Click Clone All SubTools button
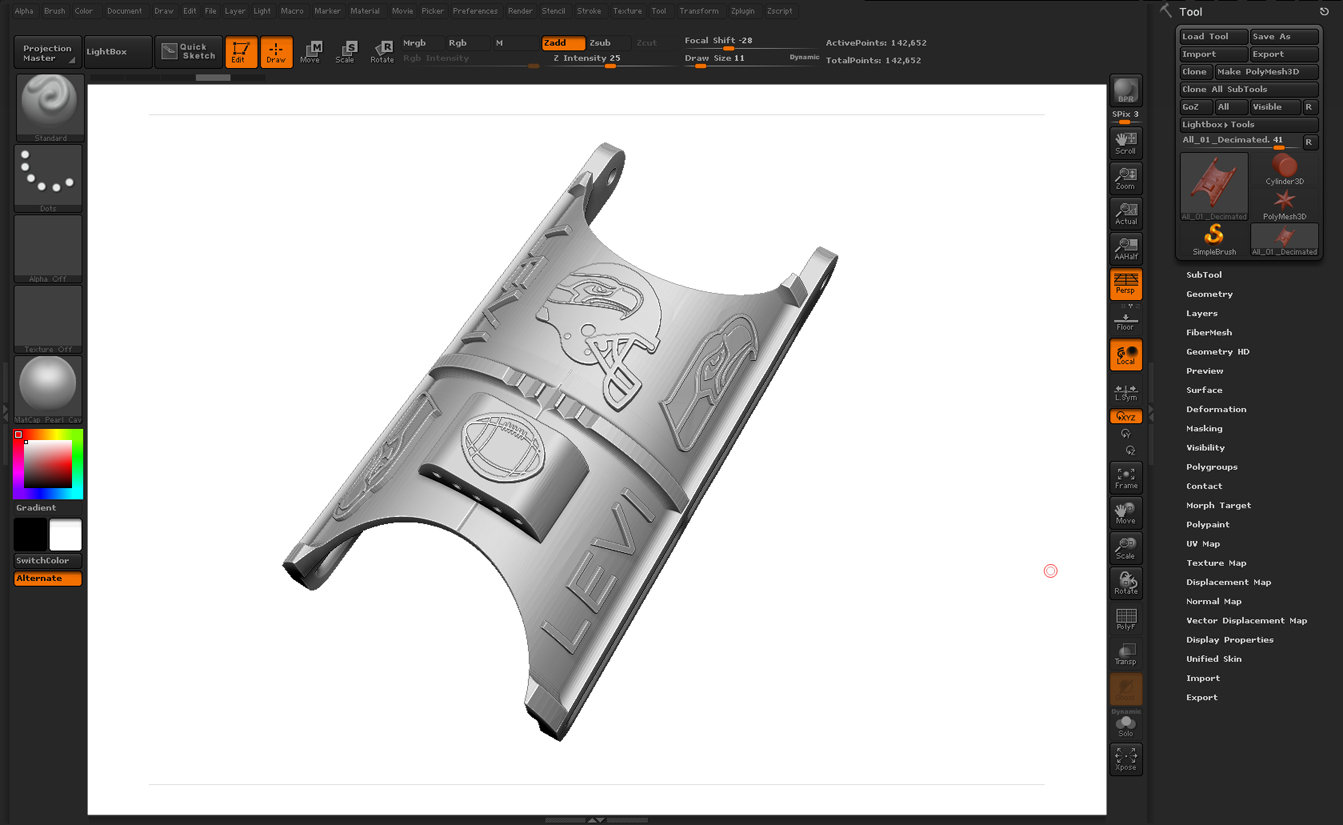Screen dimensions: 1343x825 coord(1249,89)
